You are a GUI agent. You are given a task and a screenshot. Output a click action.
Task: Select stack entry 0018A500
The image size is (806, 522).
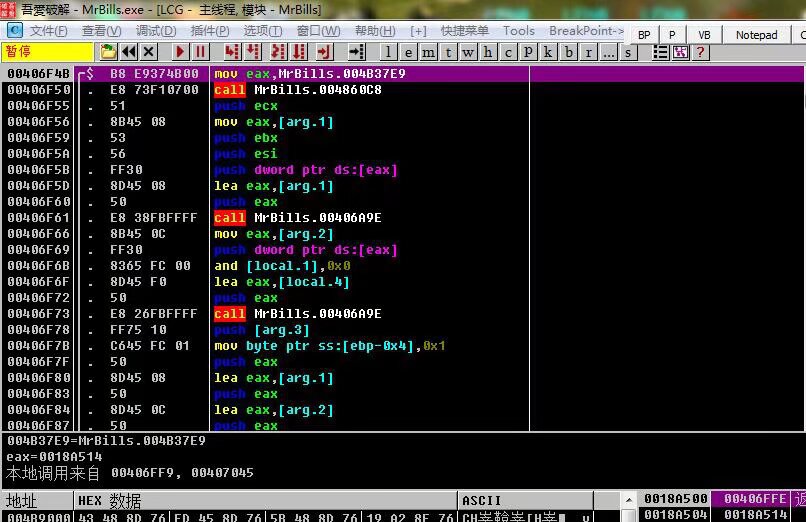675,498
